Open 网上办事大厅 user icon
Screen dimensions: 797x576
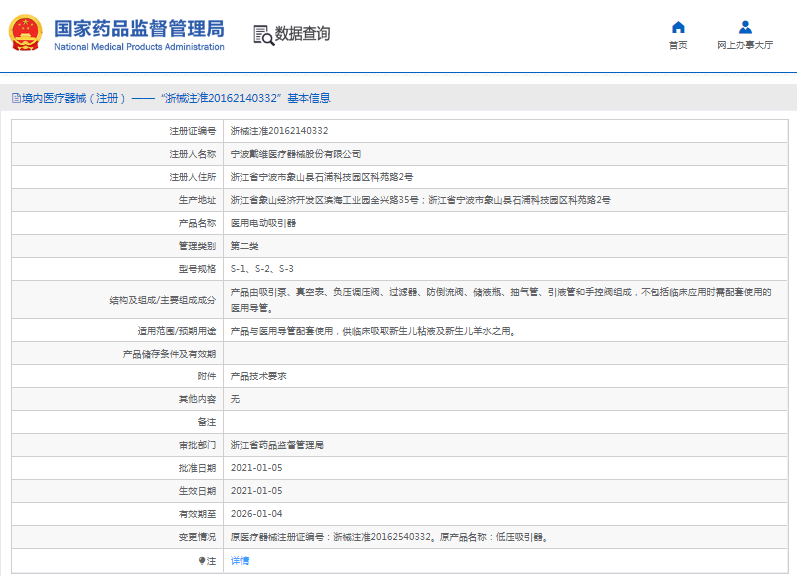point(745,27)
